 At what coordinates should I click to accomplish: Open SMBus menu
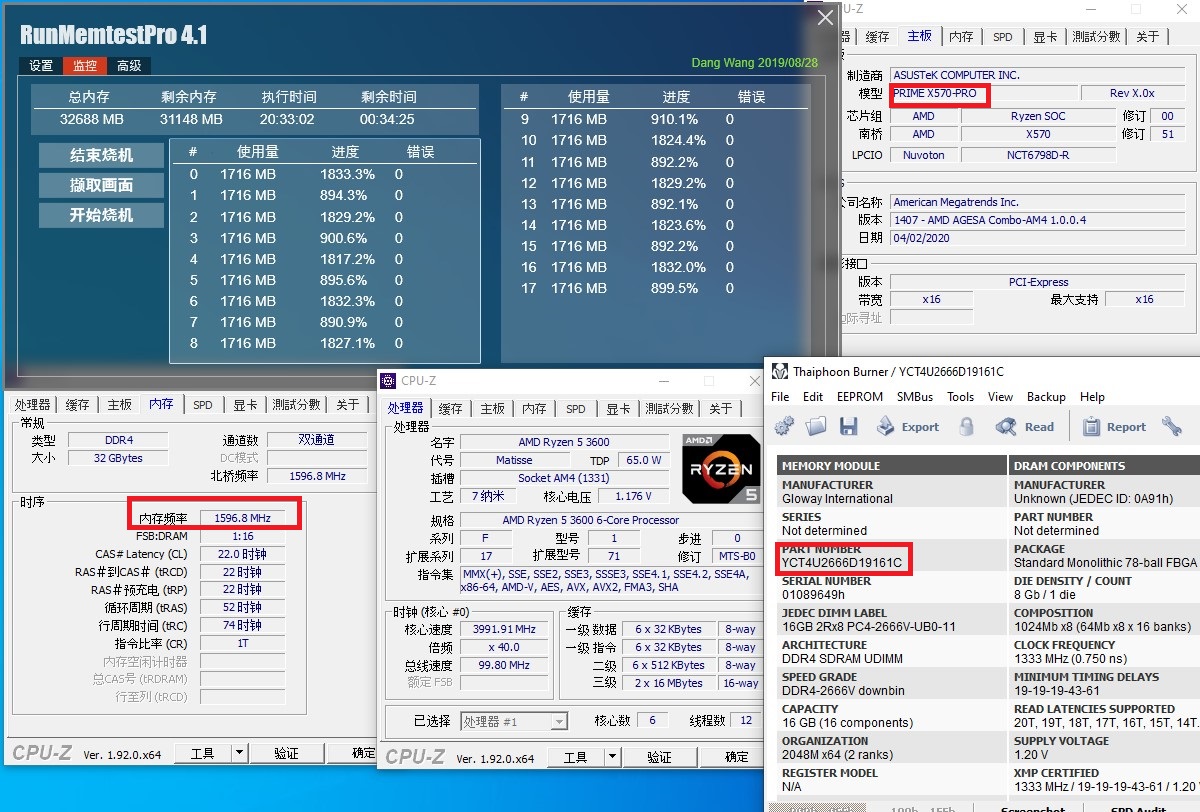(x=915, y=397)
